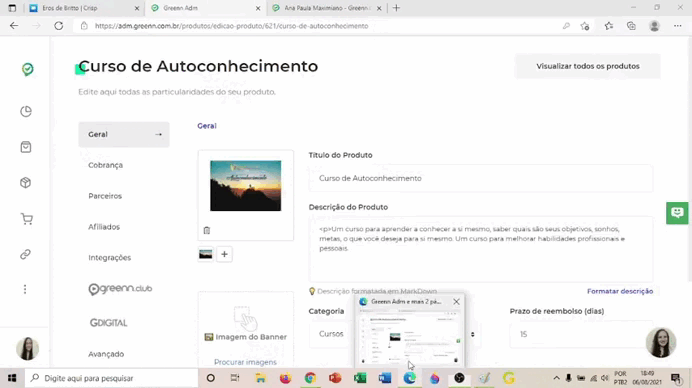692x388 pixels.
Task: Click the browser address bar URL
Action: coord(232,26)
